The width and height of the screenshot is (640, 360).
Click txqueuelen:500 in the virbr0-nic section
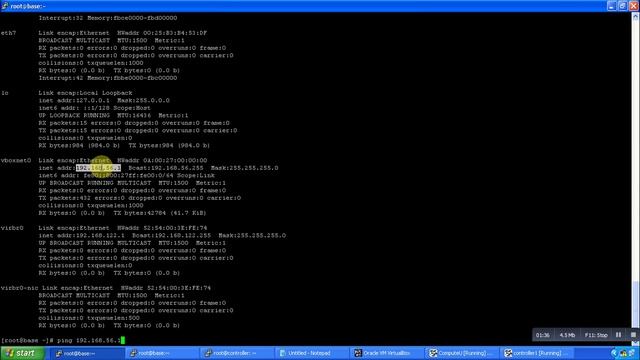pyautogui.click(x=113, y=318)
